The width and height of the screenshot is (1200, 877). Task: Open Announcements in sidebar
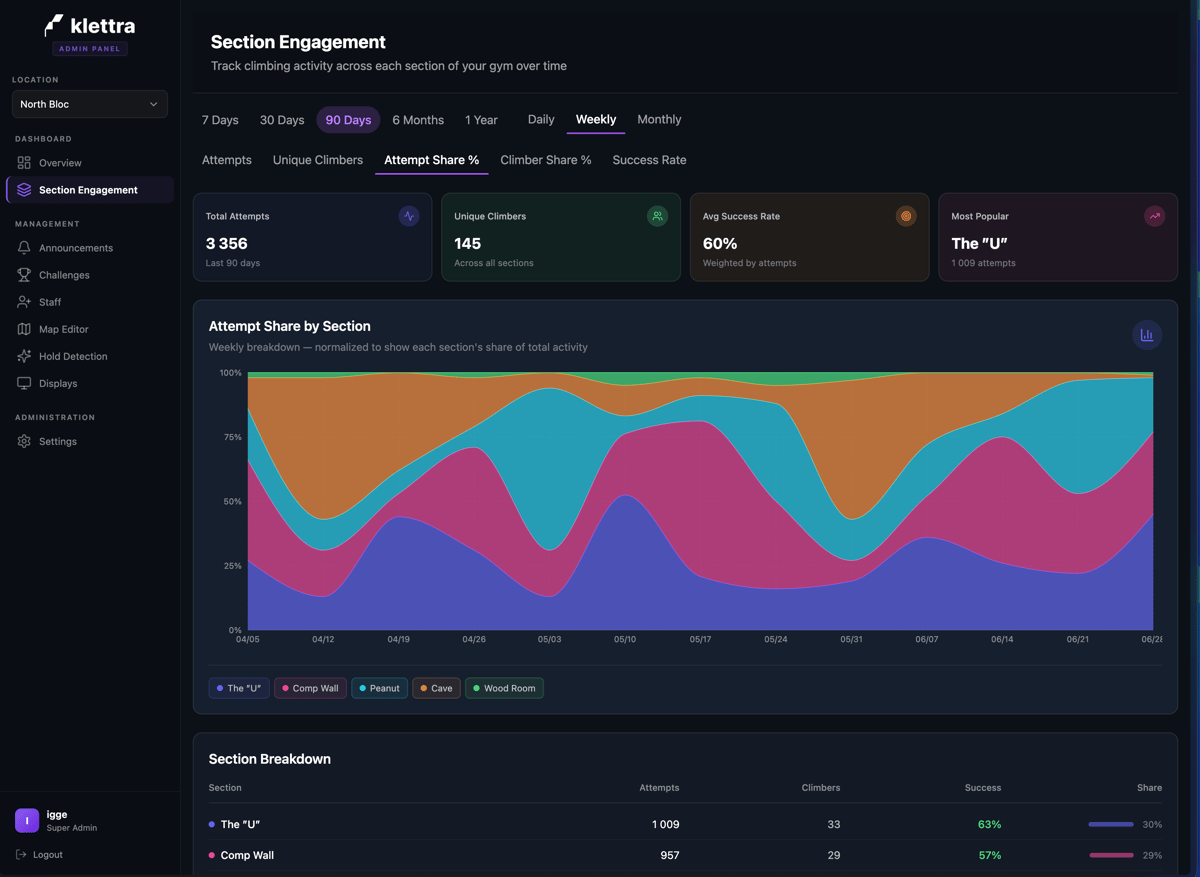pyautogui.click(x=90, y=248)
